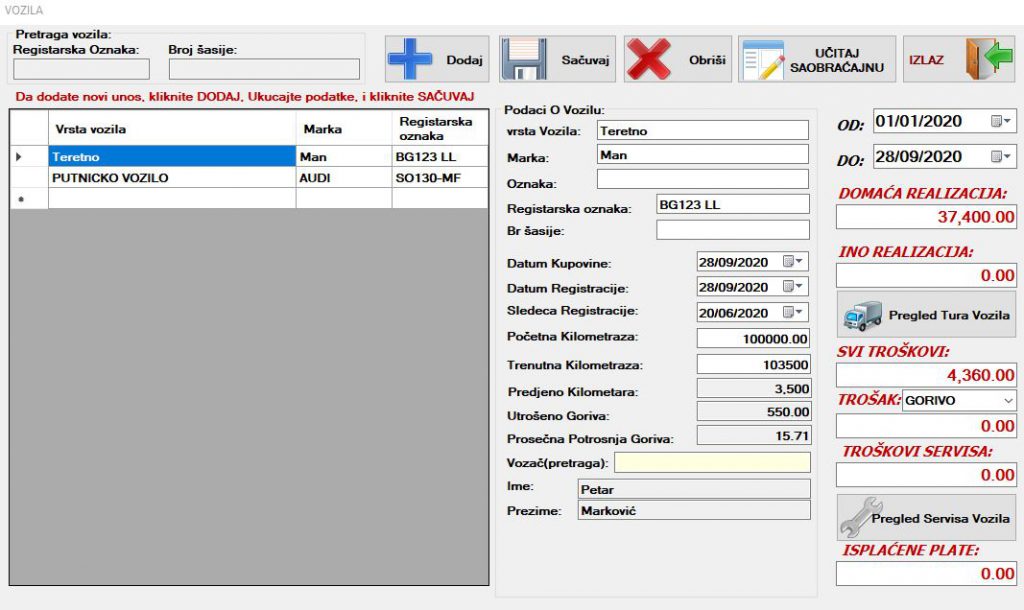Click the Učitaj Saobraćajnu document icon

tap(763, 60)
